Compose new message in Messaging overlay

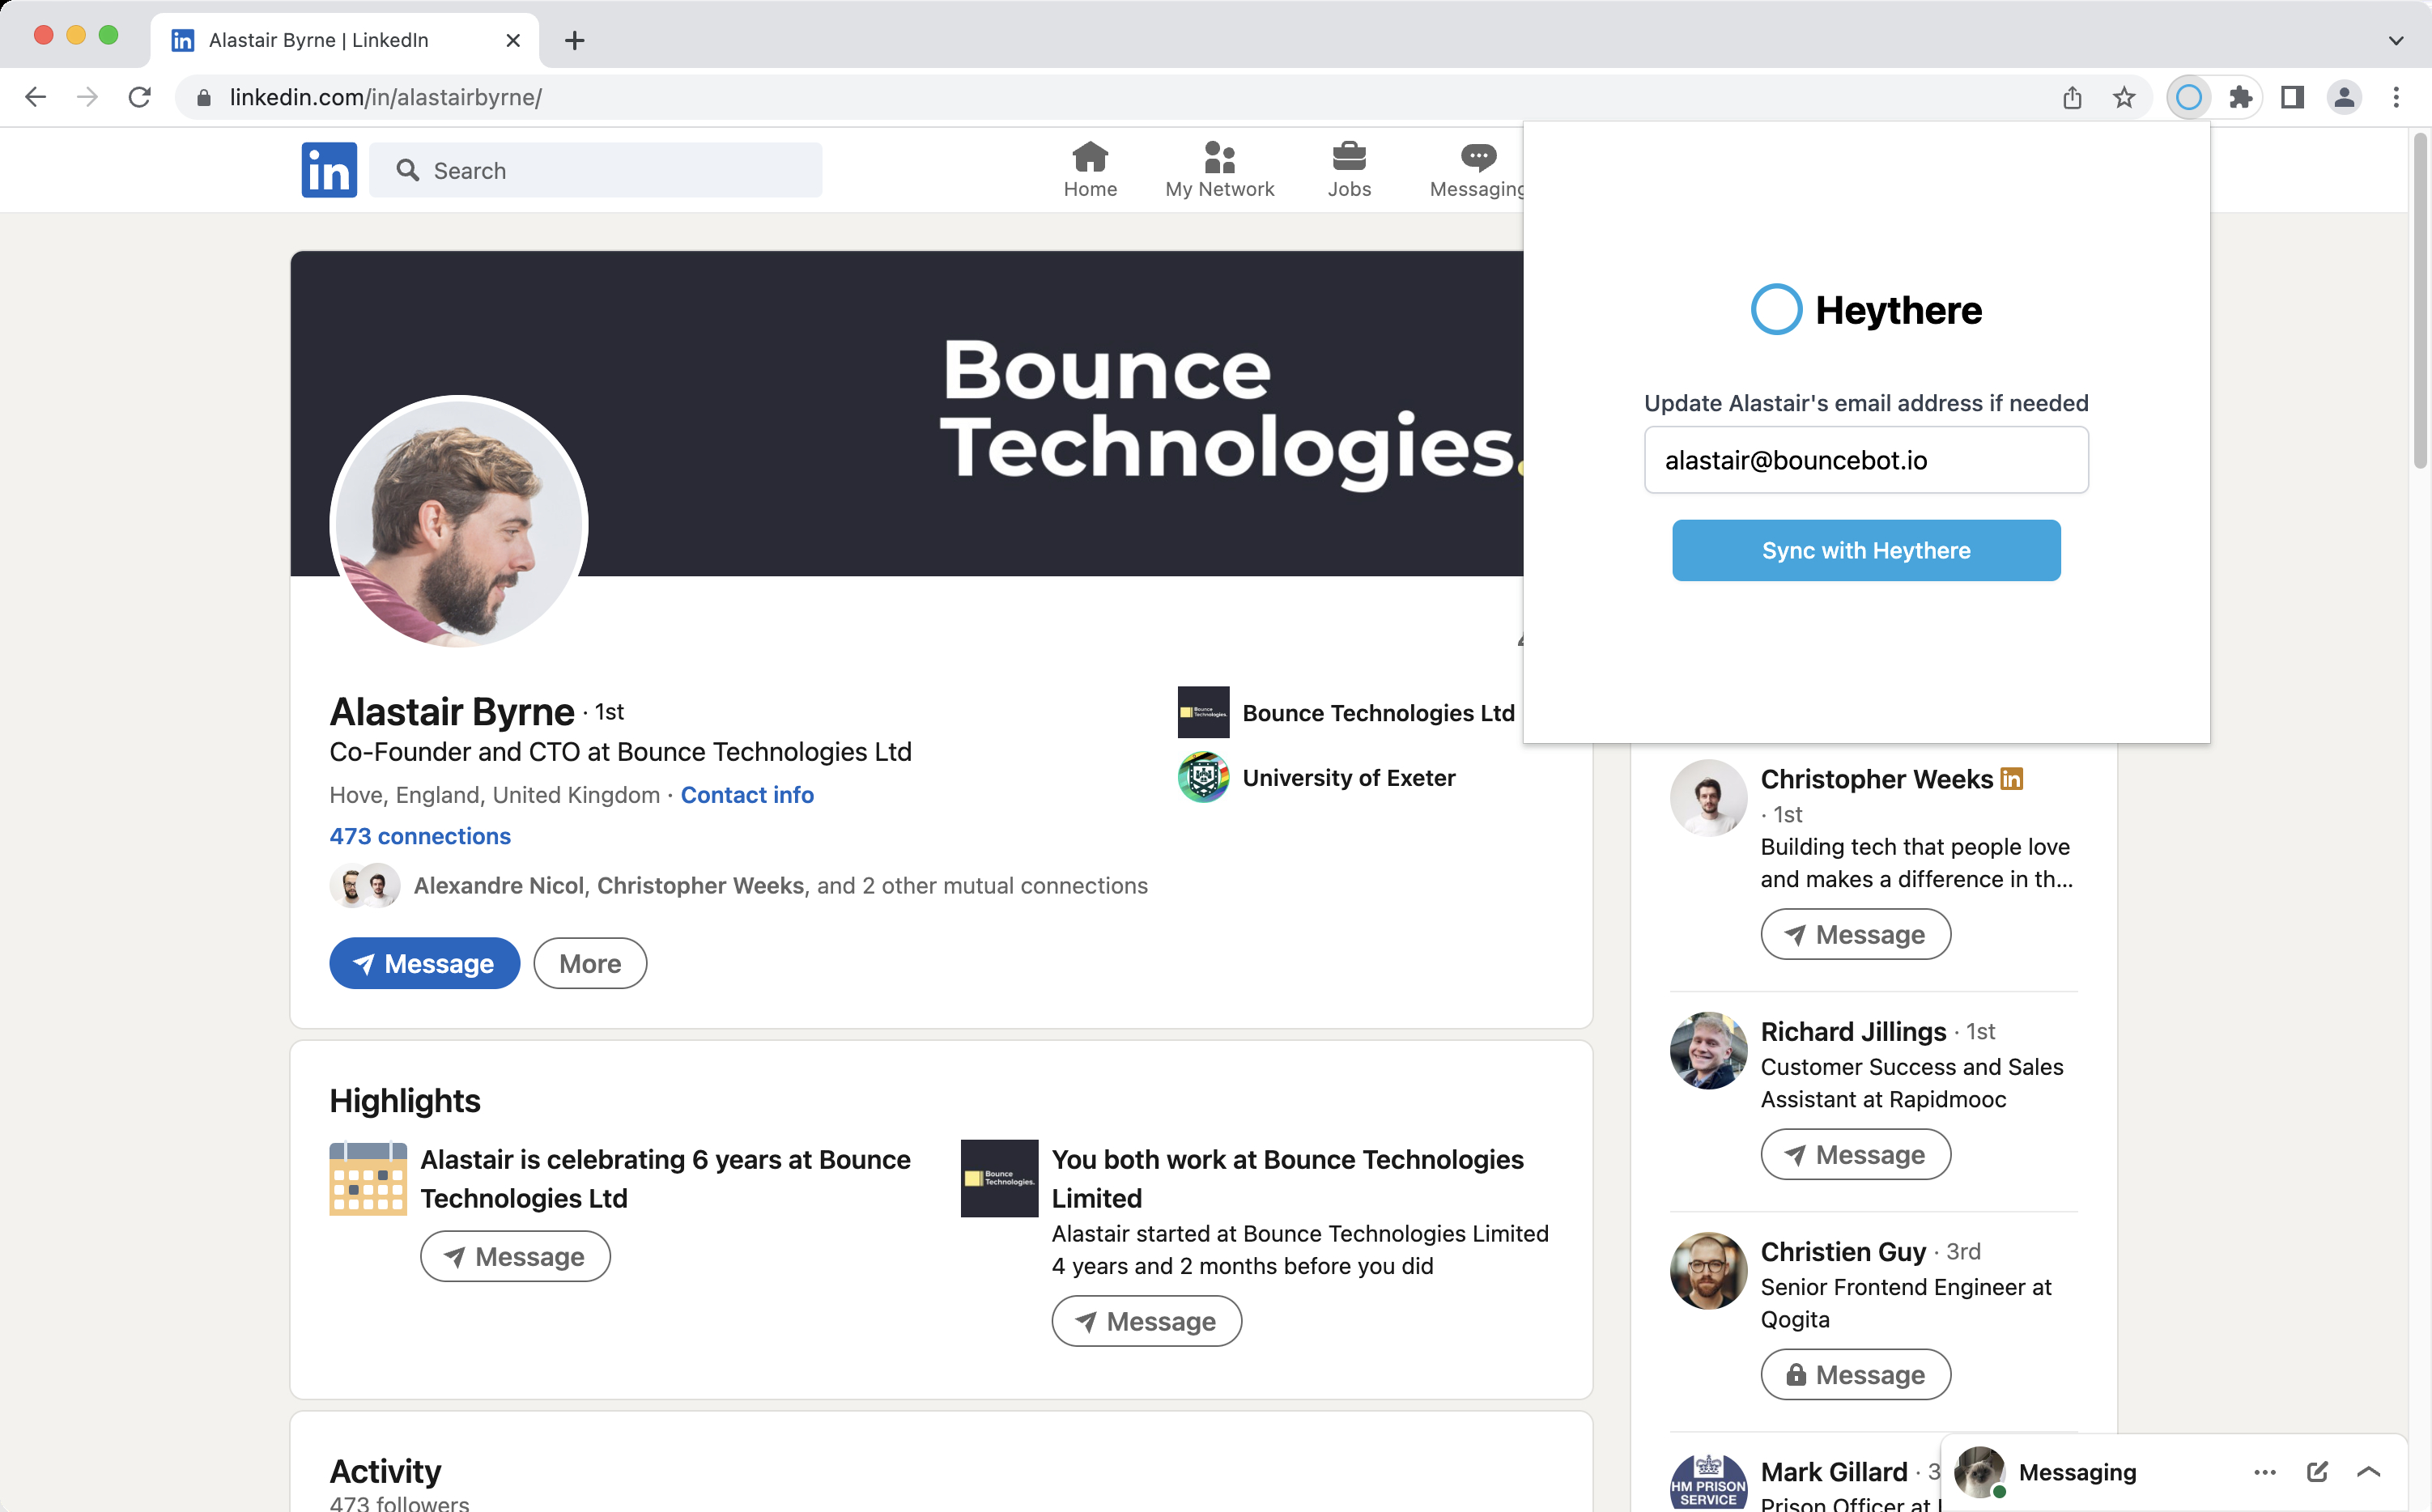[2317, 1472]
